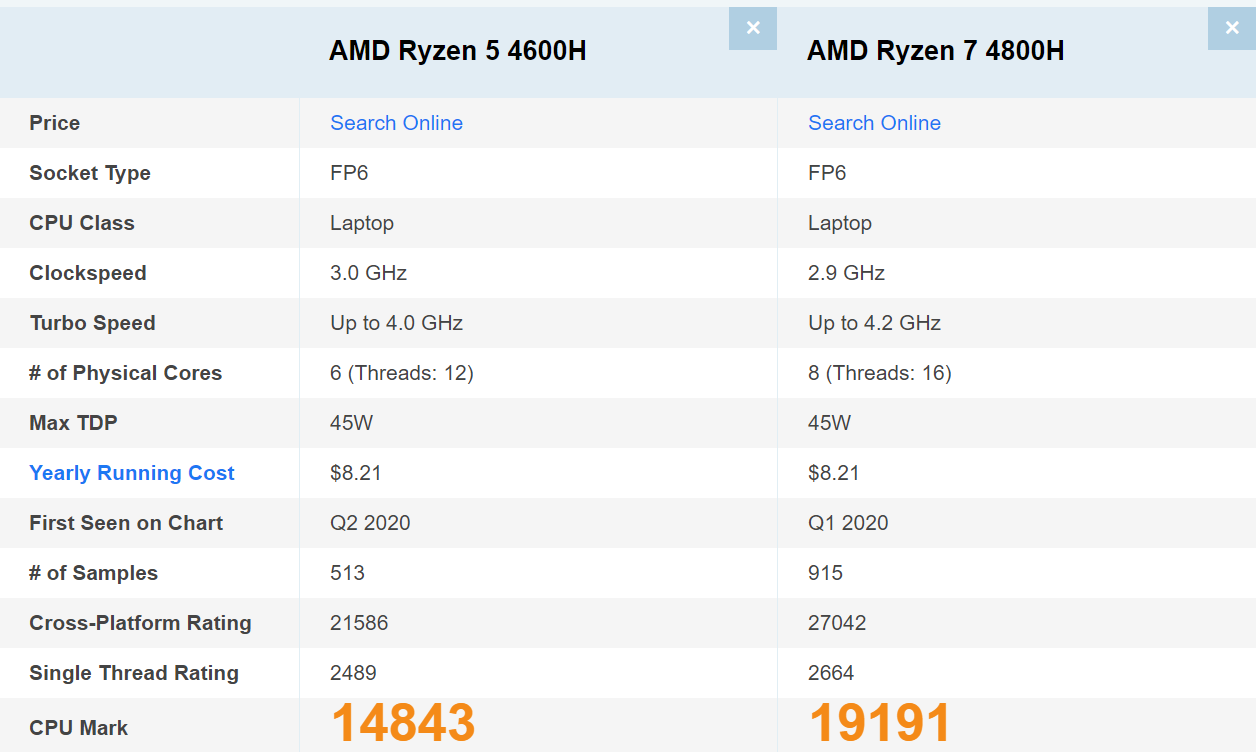Select $8.21 cost for Ryzen 7 4800H

(x=834, y=473)
